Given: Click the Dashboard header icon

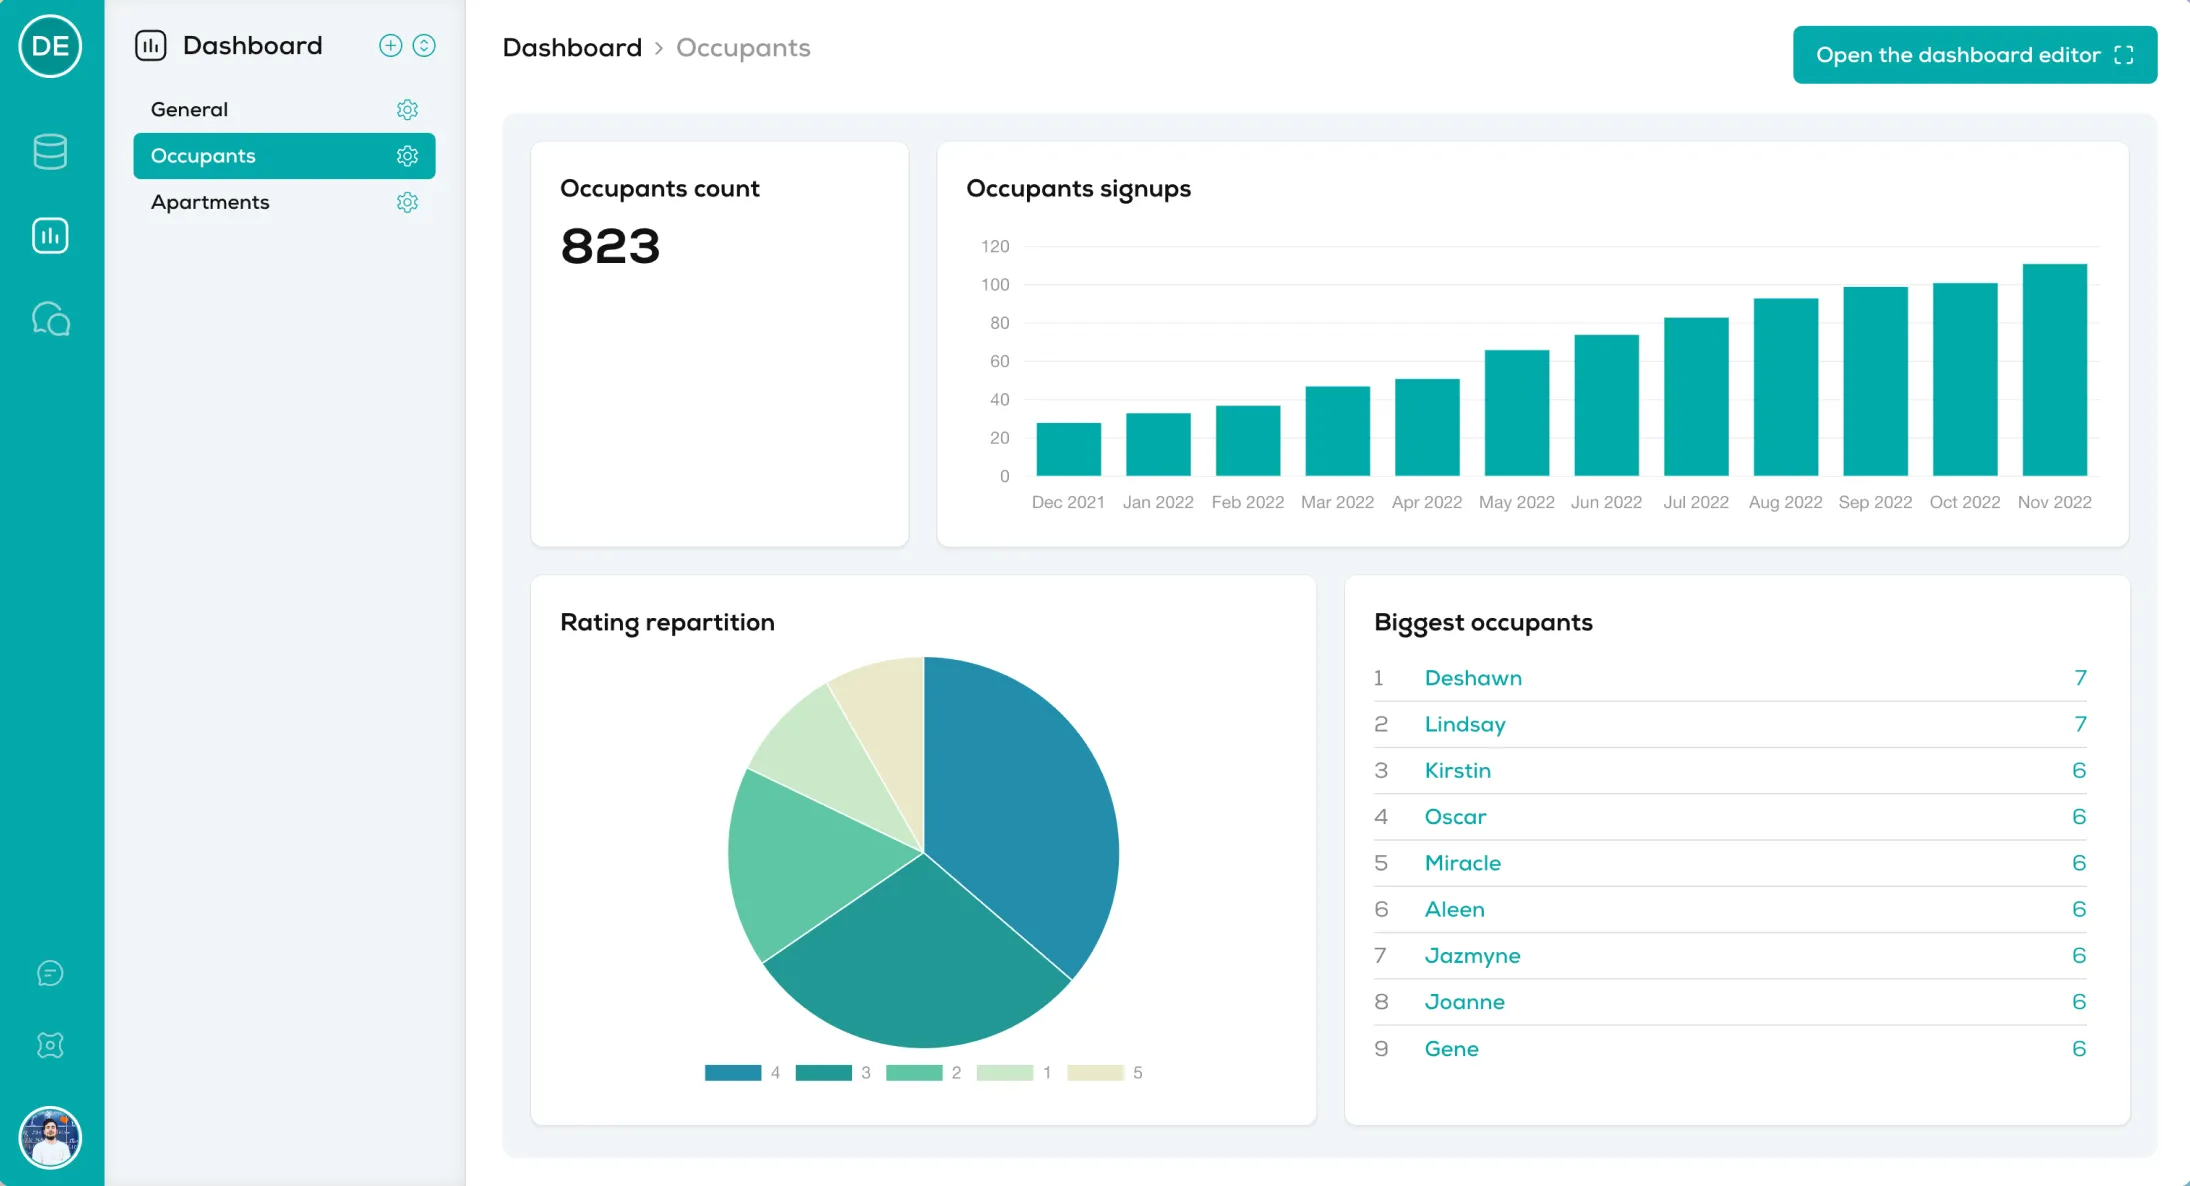Looking at the screenshot, I should 151,46.
